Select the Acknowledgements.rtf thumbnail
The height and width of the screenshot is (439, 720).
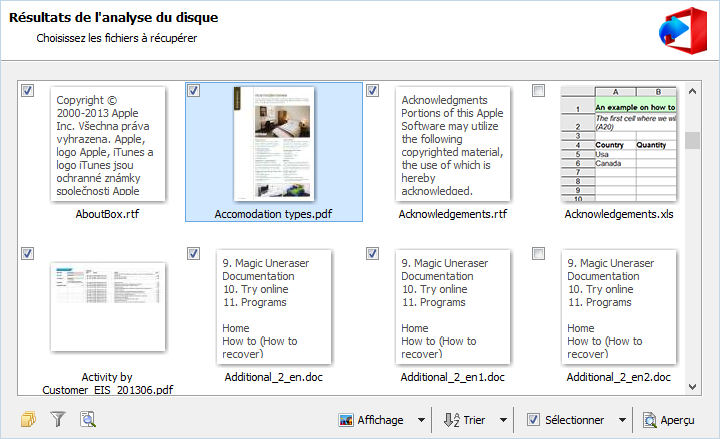[453, 144]
